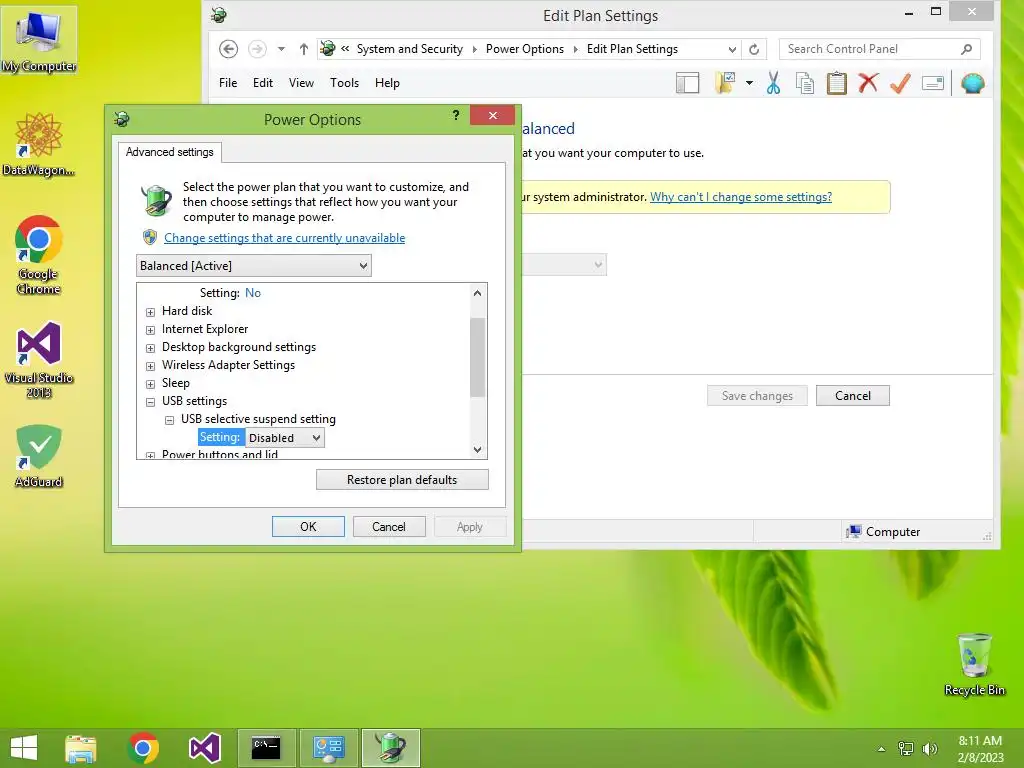Click System and Security breadcrumb
Image resolution: width=1024 pixels, height=768 pixels.
click(409, 49)
